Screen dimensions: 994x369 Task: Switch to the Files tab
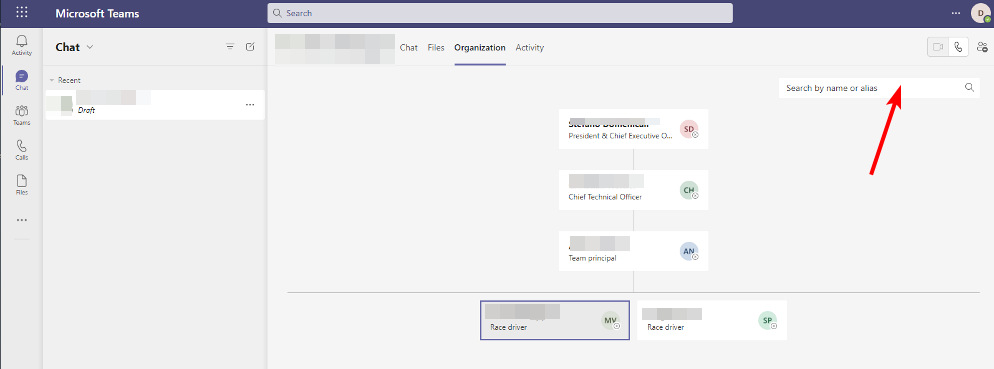point(436,48)
